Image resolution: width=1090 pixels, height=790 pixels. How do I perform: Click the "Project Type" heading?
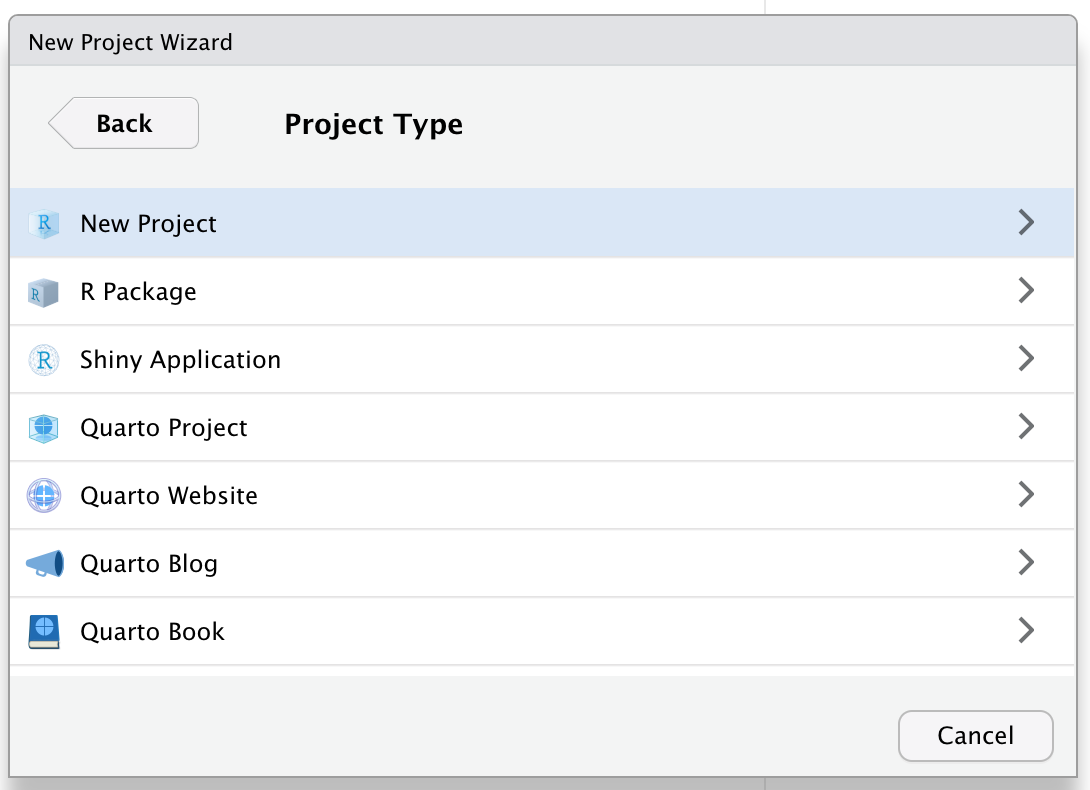click(x=373, y=124)
